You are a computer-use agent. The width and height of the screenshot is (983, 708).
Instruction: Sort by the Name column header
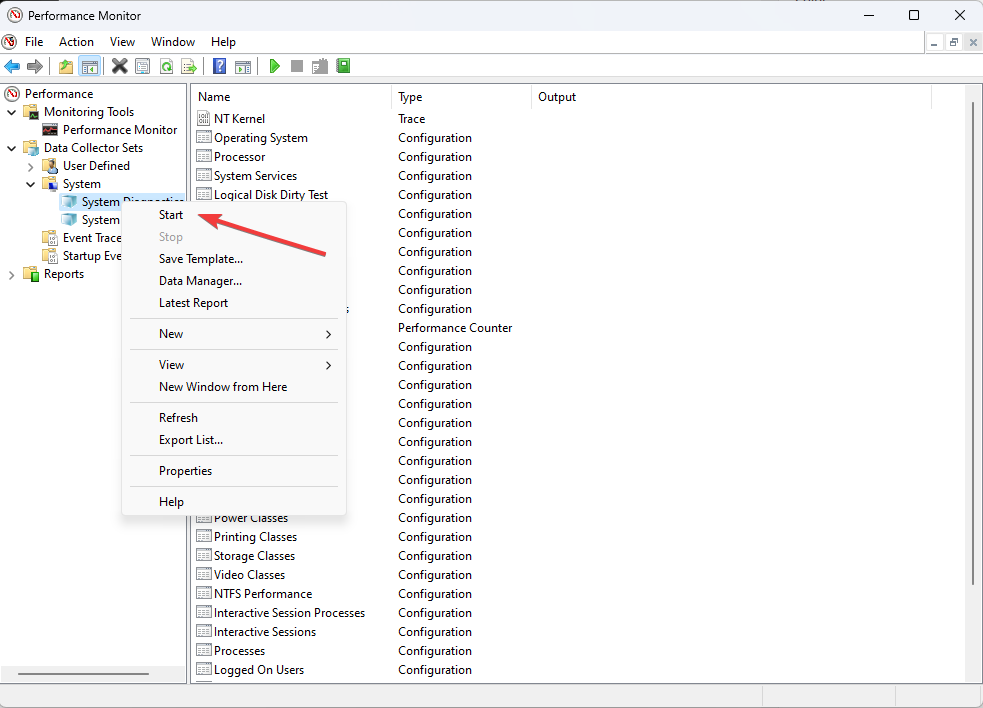tap(292, 97)
